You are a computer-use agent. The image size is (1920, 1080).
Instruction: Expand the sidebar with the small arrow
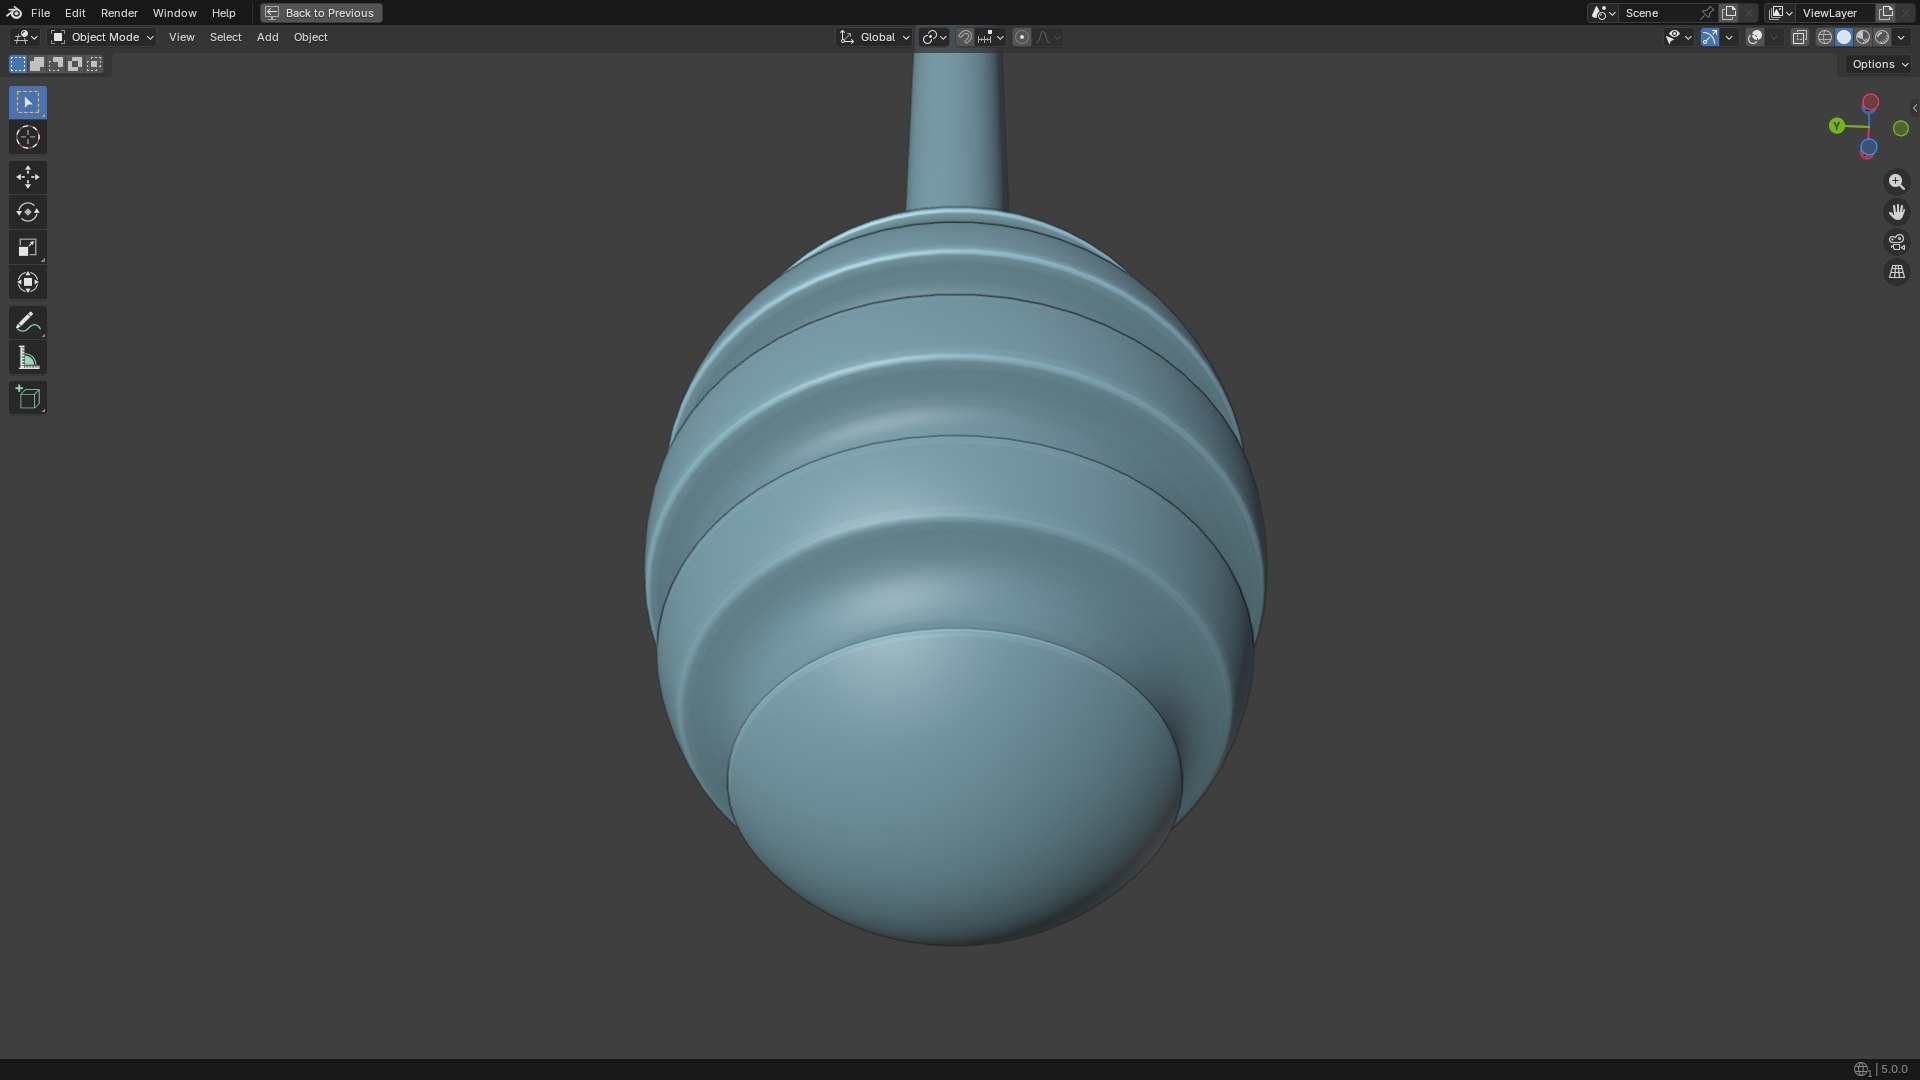[1914, 108]
